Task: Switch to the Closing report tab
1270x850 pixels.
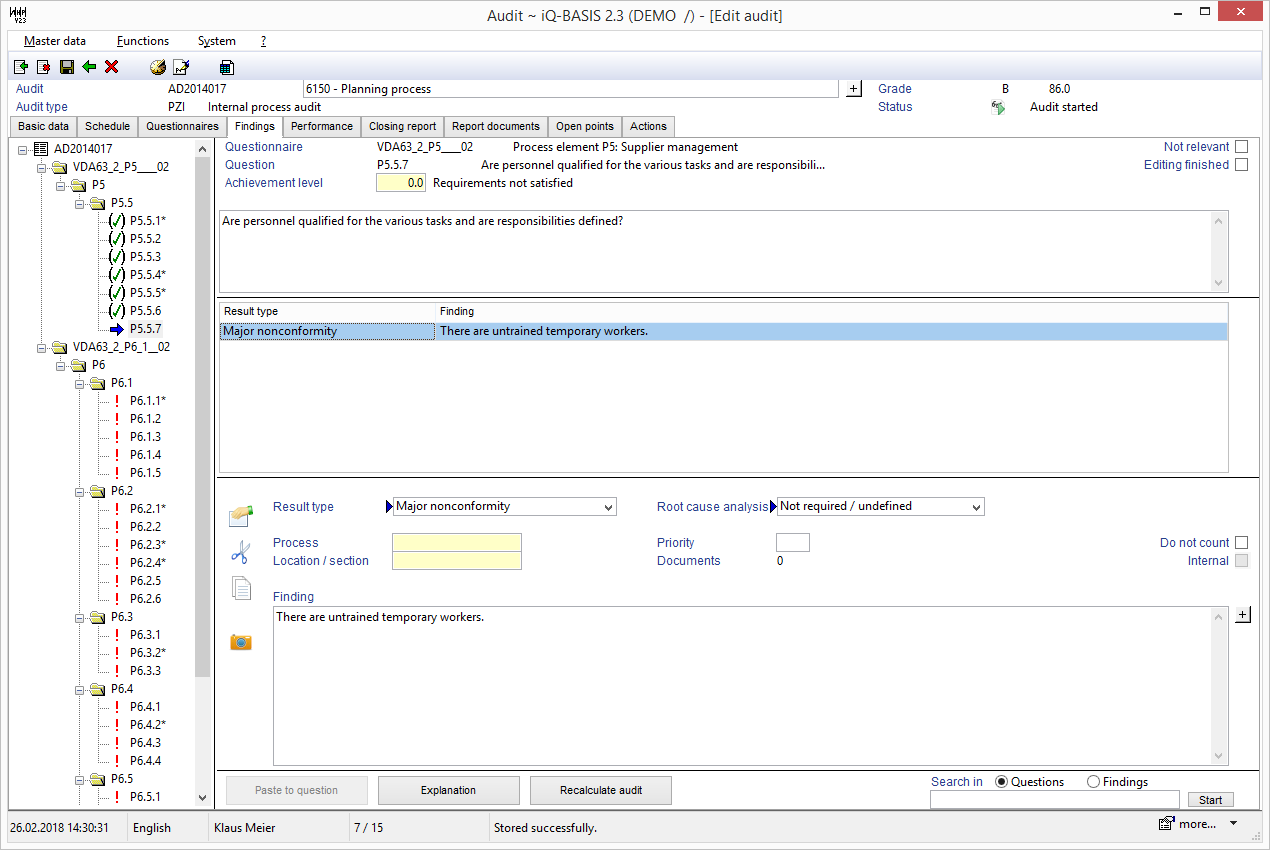Action: pyautogui.click(x=402, y=127)
